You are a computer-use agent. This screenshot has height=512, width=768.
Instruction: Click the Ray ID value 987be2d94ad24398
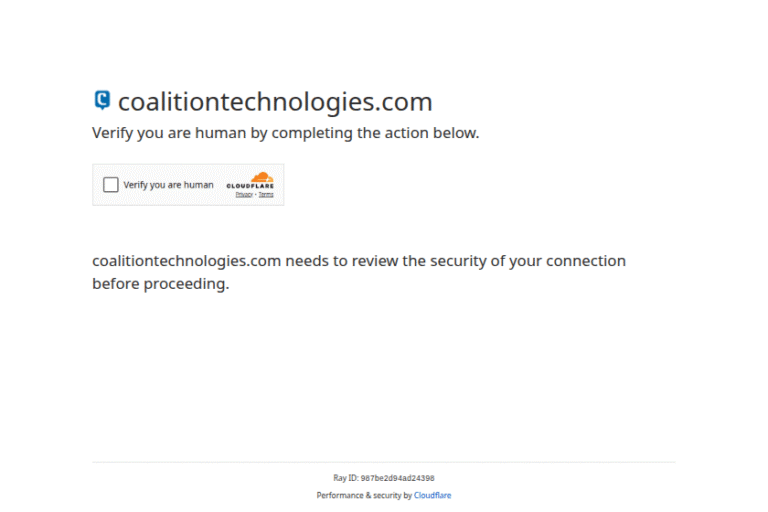pyautogui.click(x=398, y=478)
